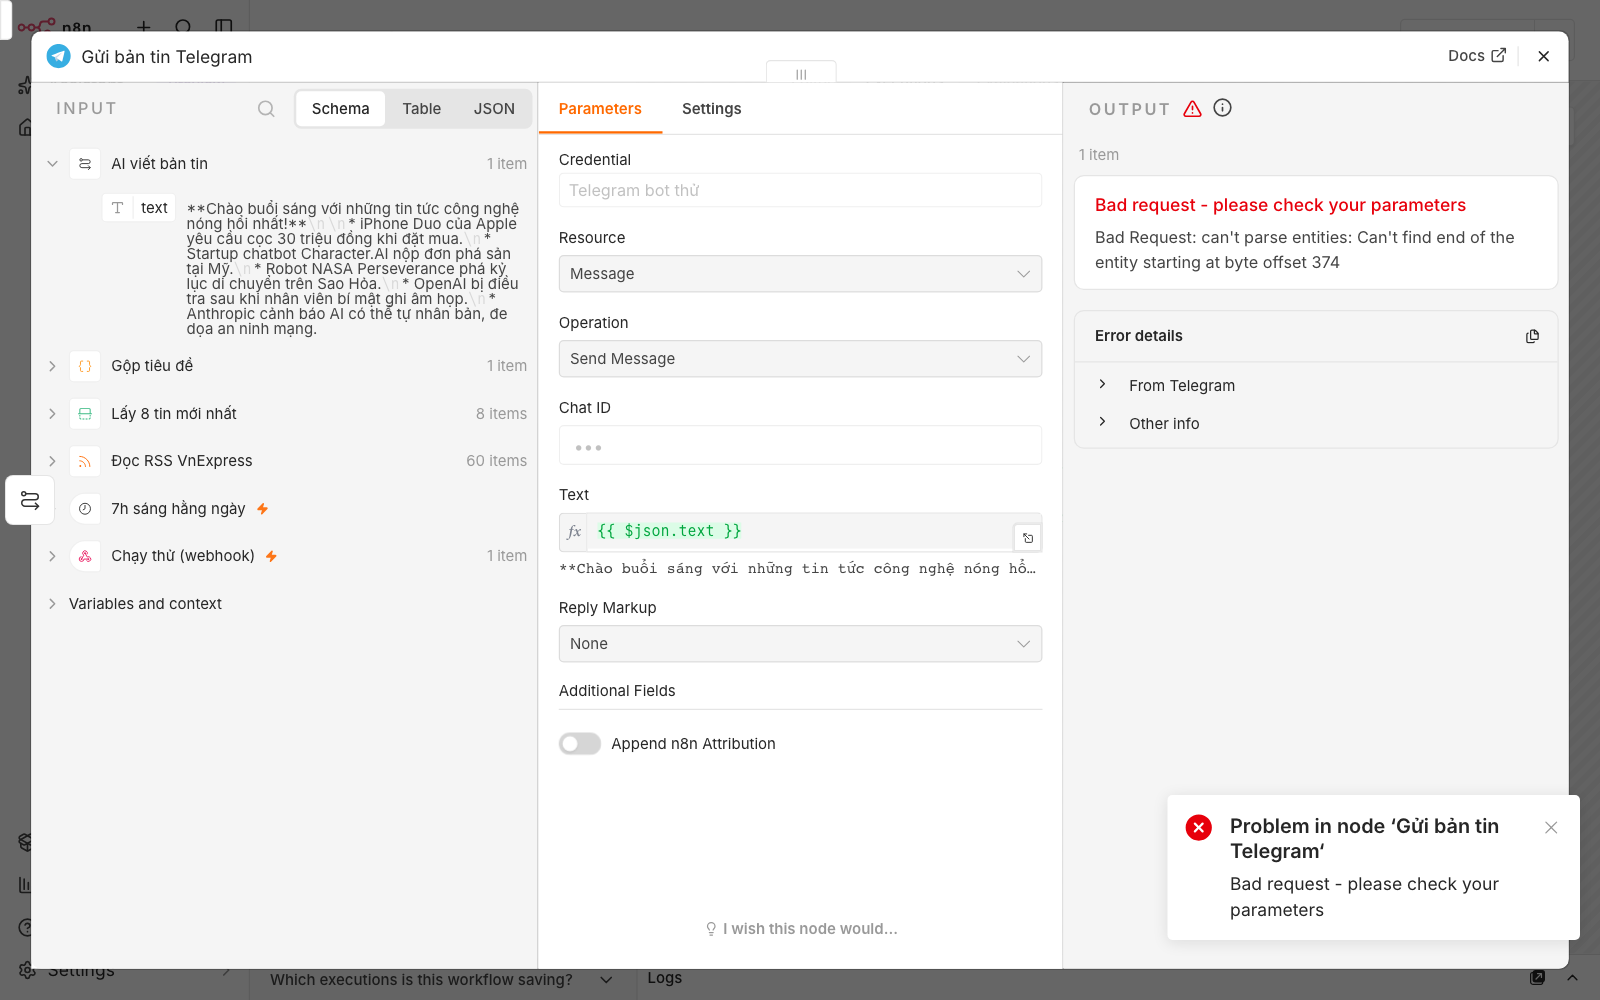
Task: Click the Đọc RSS VnExpress feed icon
Action: (x=85, y=461)
